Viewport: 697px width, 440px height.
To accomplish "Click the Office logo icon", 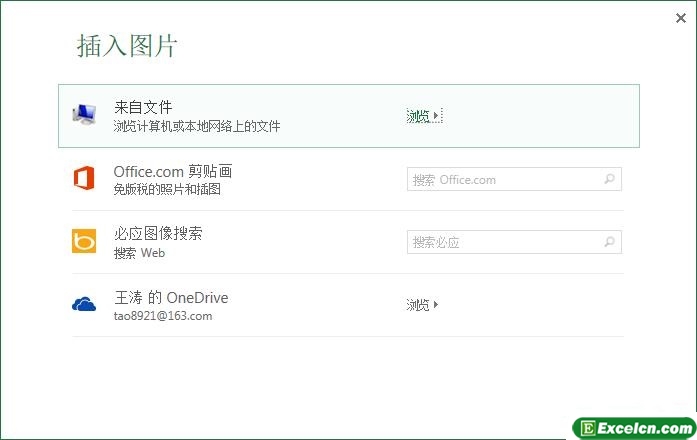I will tap(84, 178).
